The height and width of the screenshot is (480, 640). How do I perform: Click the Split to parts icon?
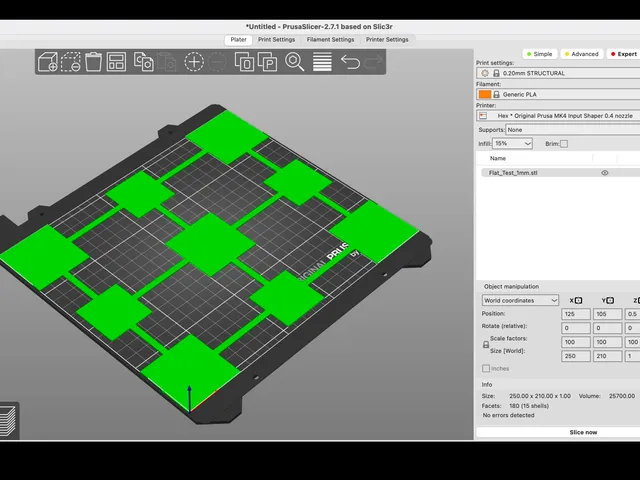(x=267, y=62)
